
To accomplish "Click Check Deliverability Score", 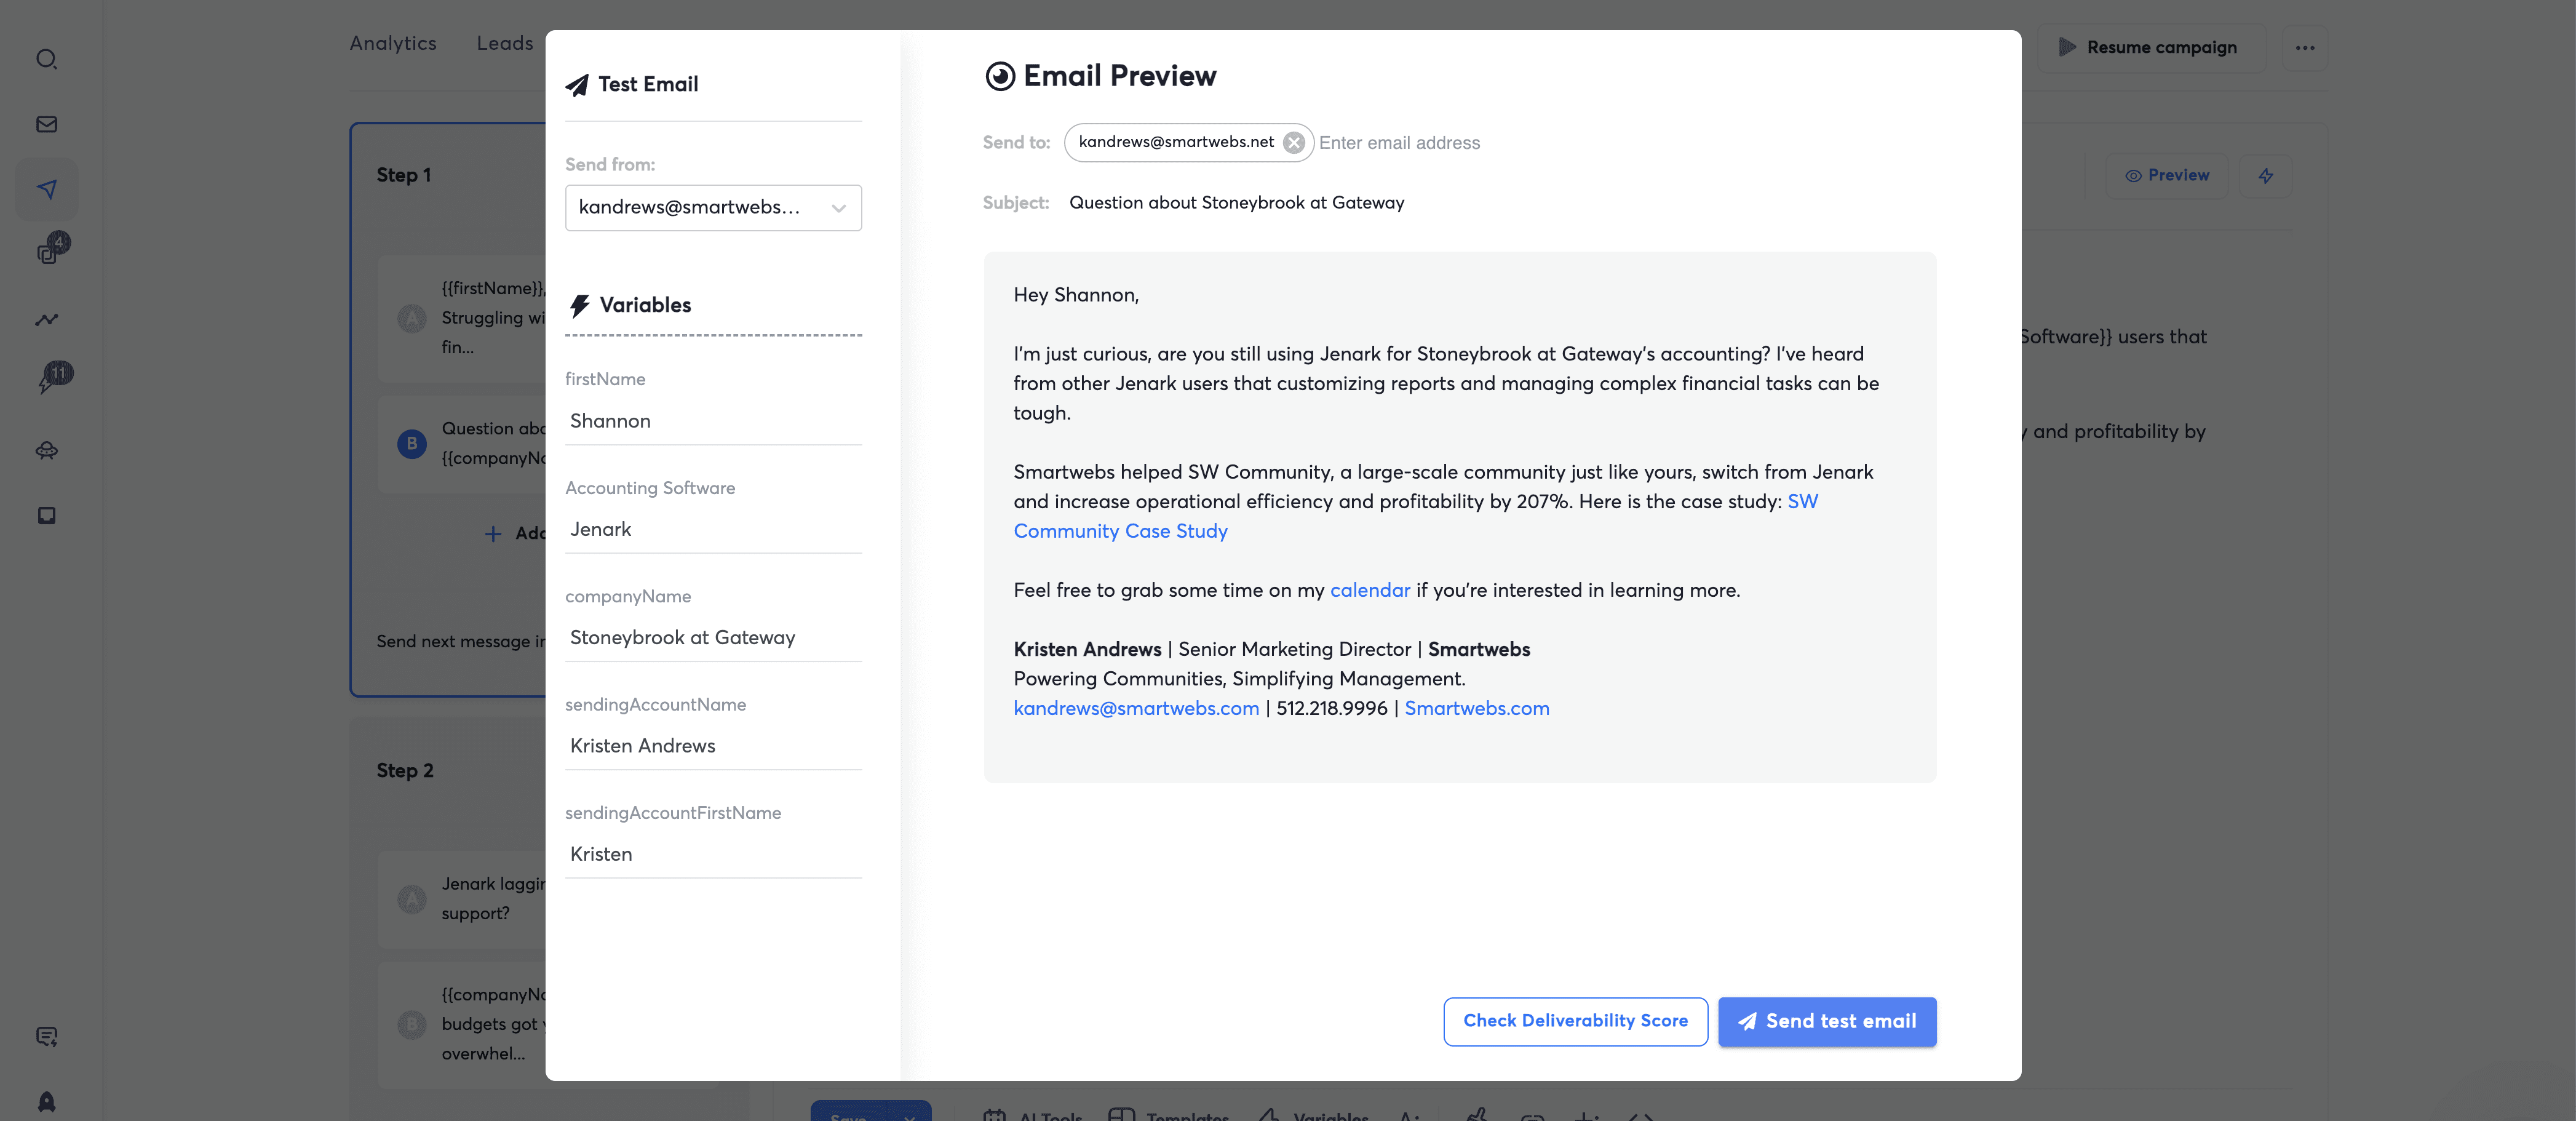I will click(x=1575, y=1021).
